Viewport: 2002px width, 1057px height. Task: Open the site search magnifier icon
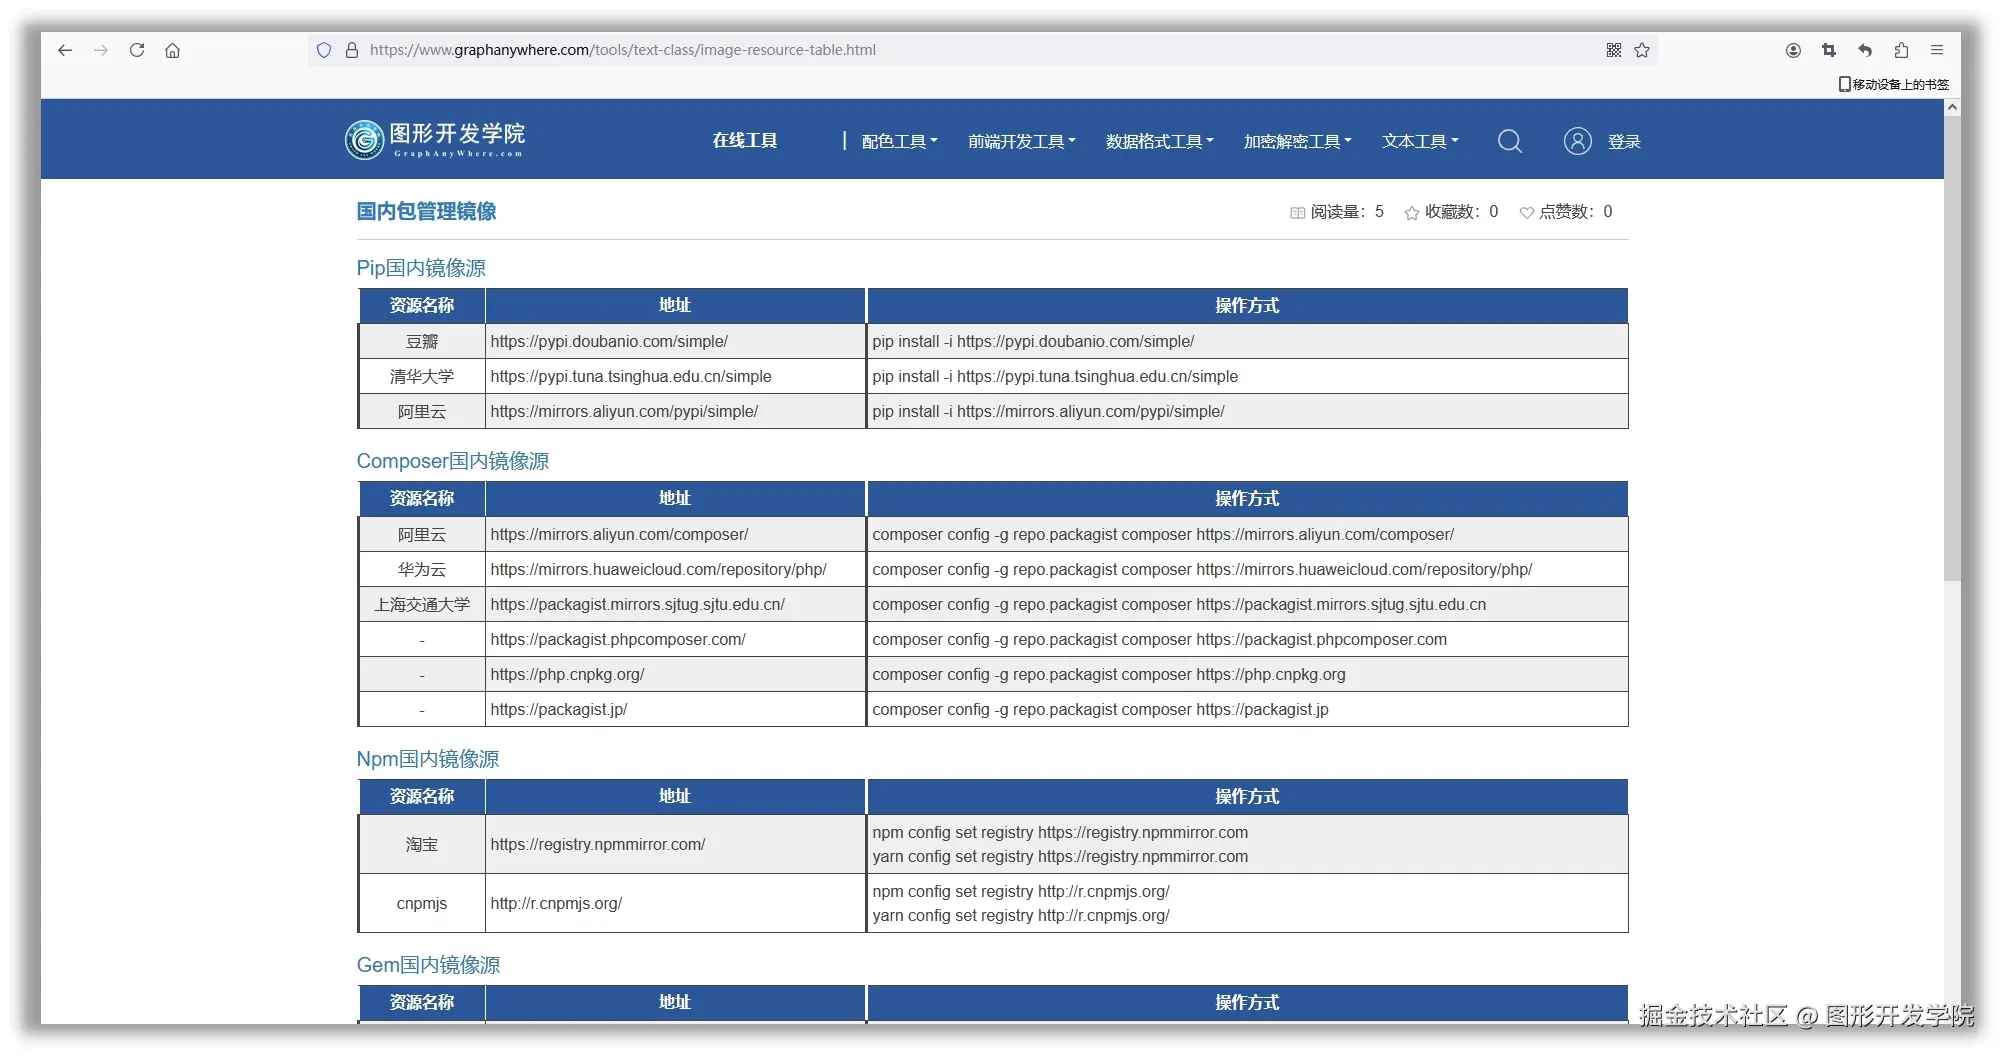[x=1510, y=141]
